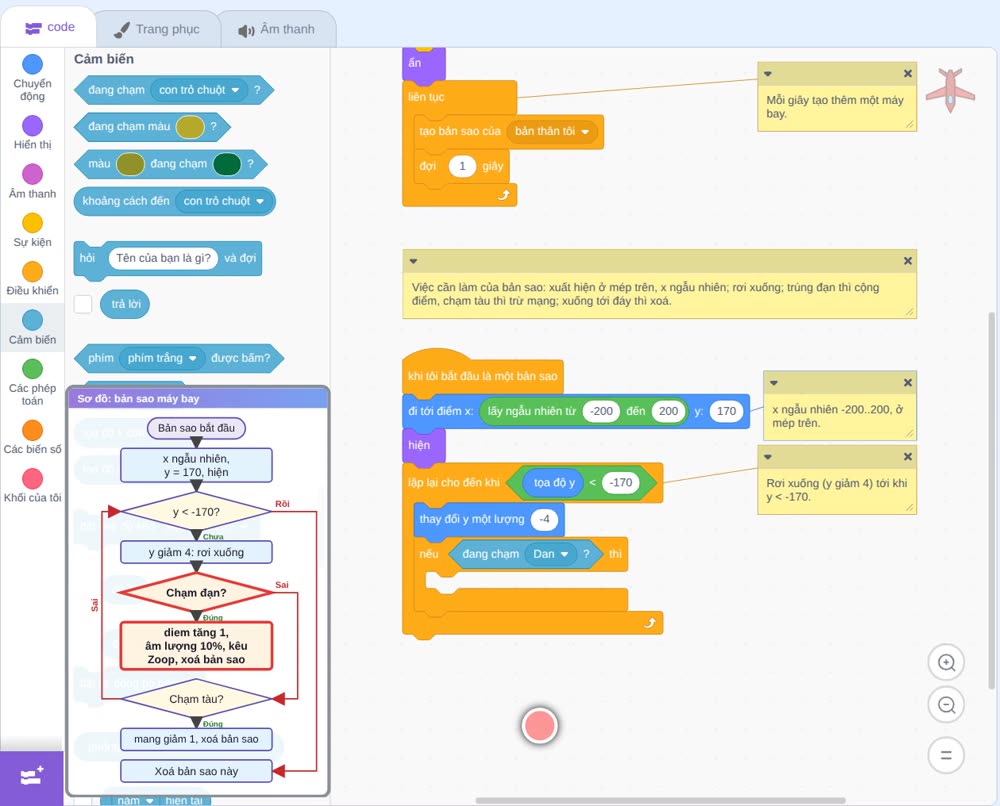Close the 'Mỗi giây tạo thêm' comment

tap(908, 74)
